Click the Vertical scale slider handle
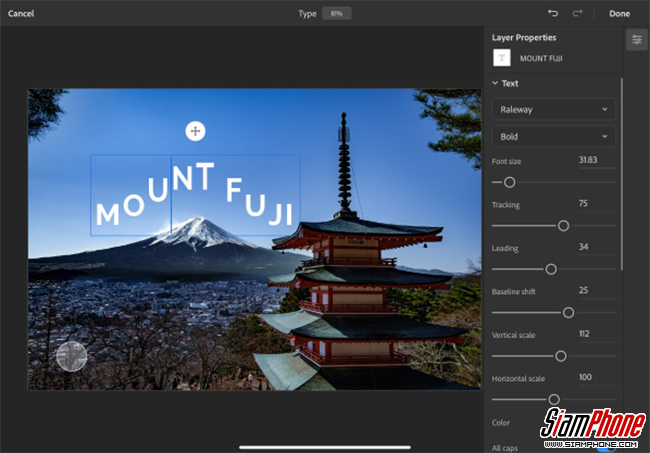 (561, 356)
